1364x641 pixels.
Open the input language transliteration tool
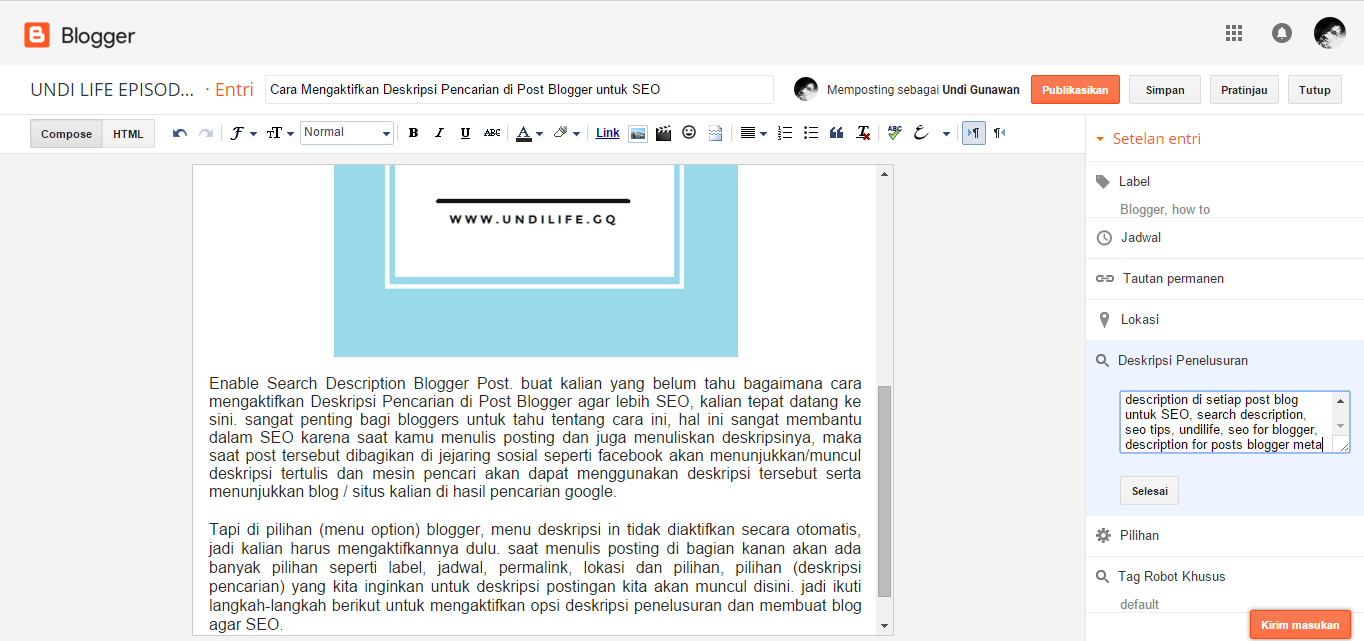click(x=921, y=133)
